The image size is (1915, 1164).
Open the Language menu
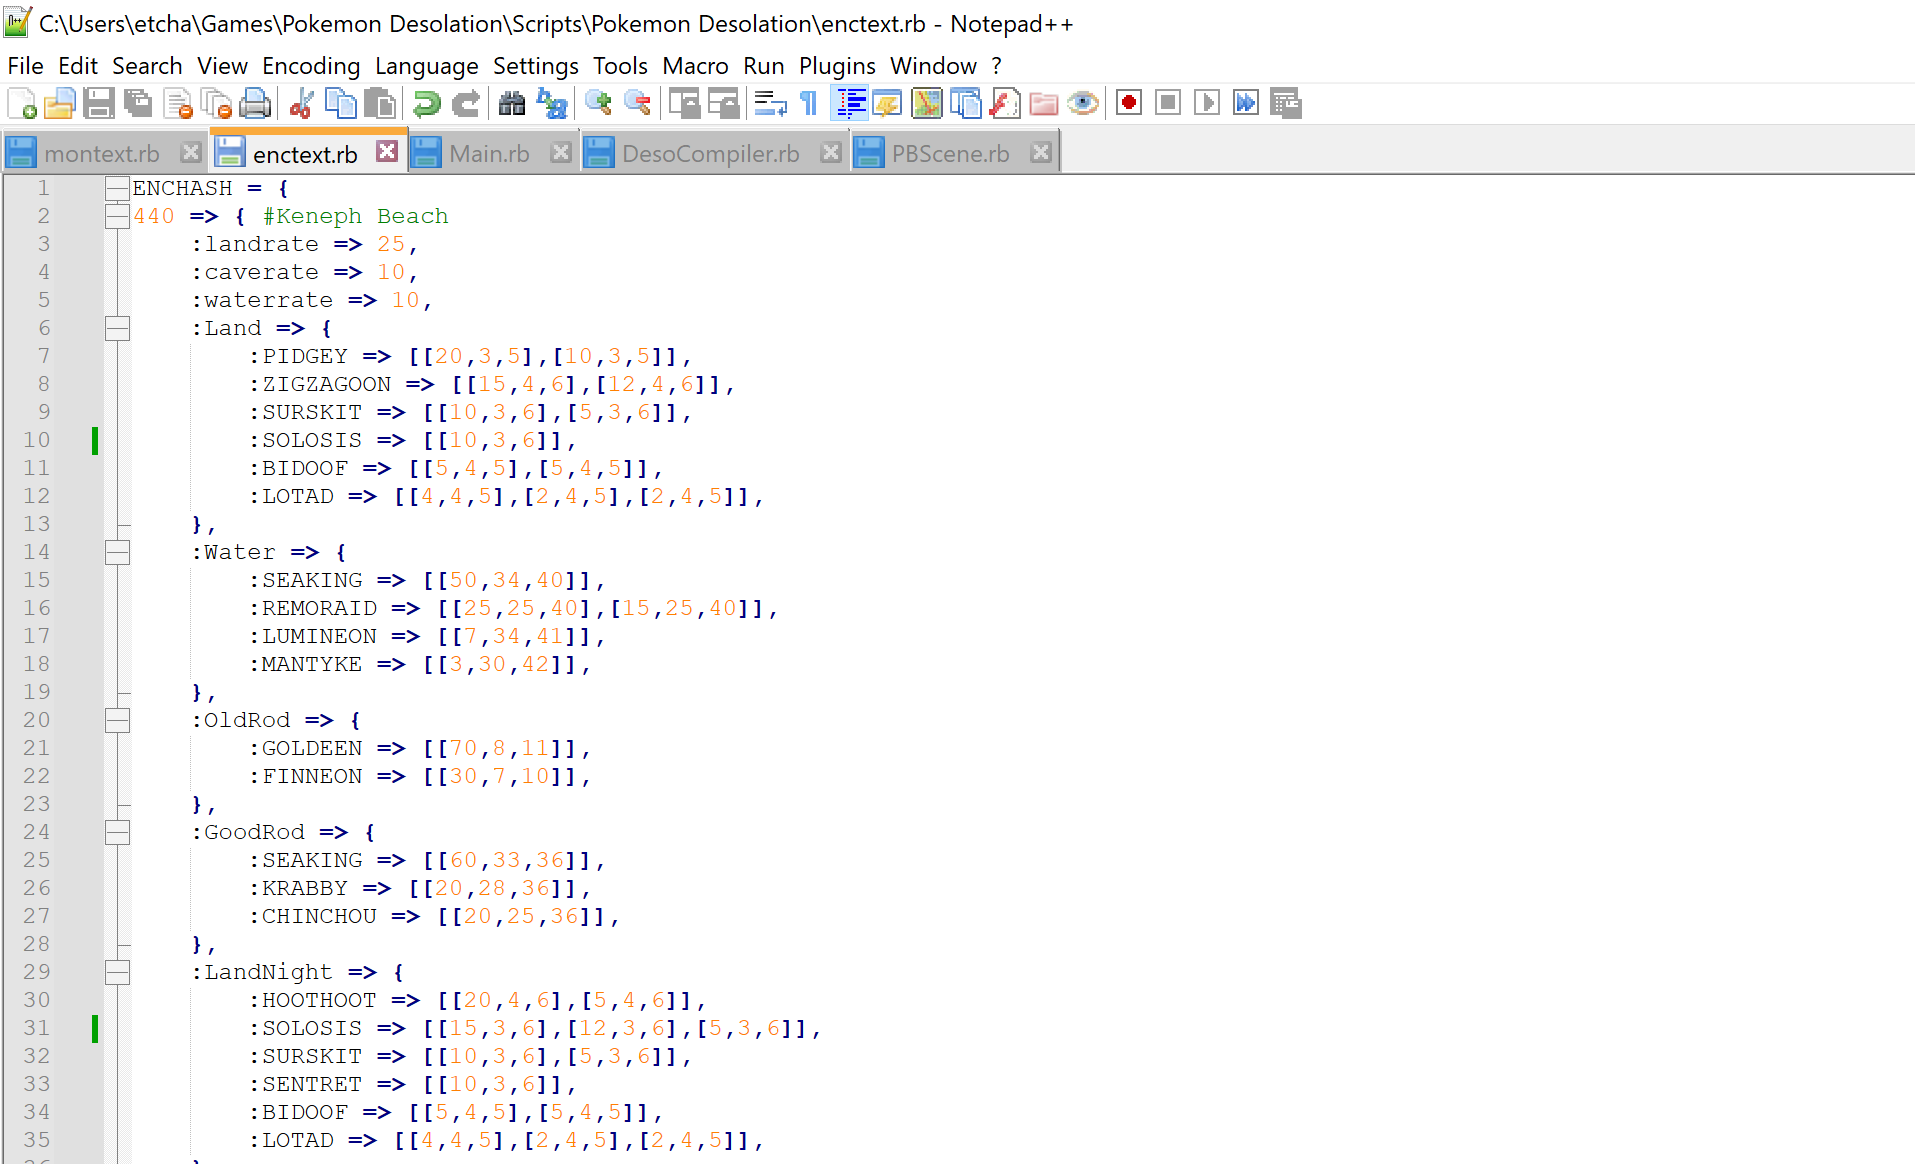[x=427, y=66]
